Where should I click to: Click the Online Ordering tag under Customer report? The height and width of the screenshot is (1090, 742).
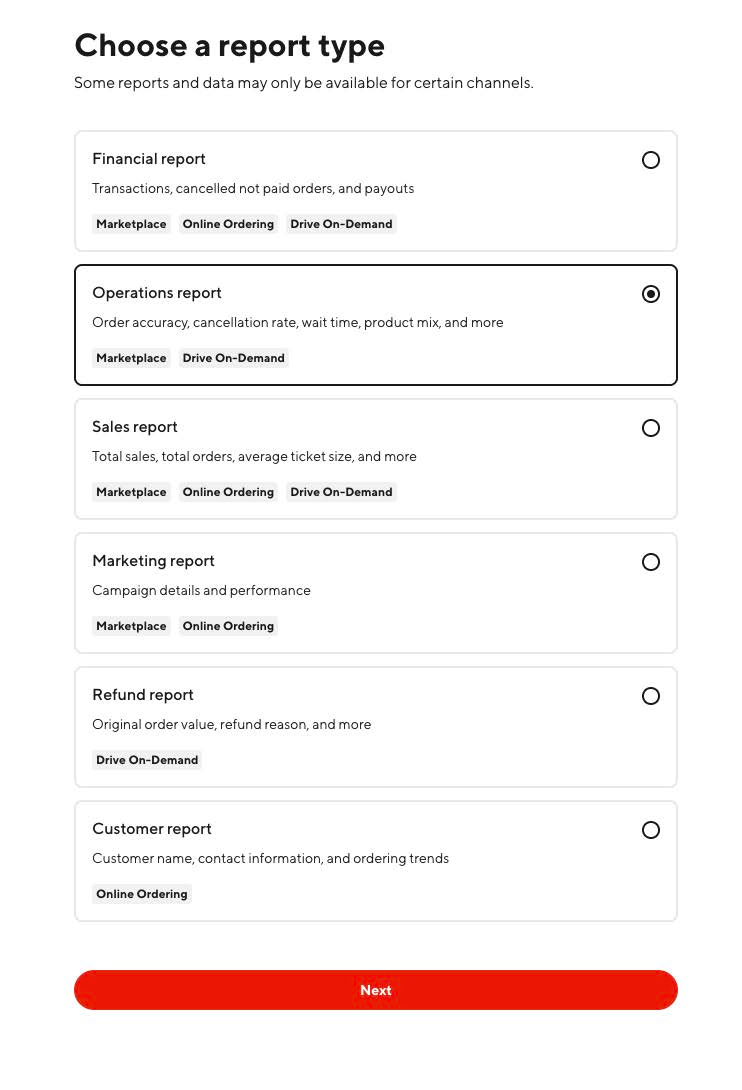point(142,895)
